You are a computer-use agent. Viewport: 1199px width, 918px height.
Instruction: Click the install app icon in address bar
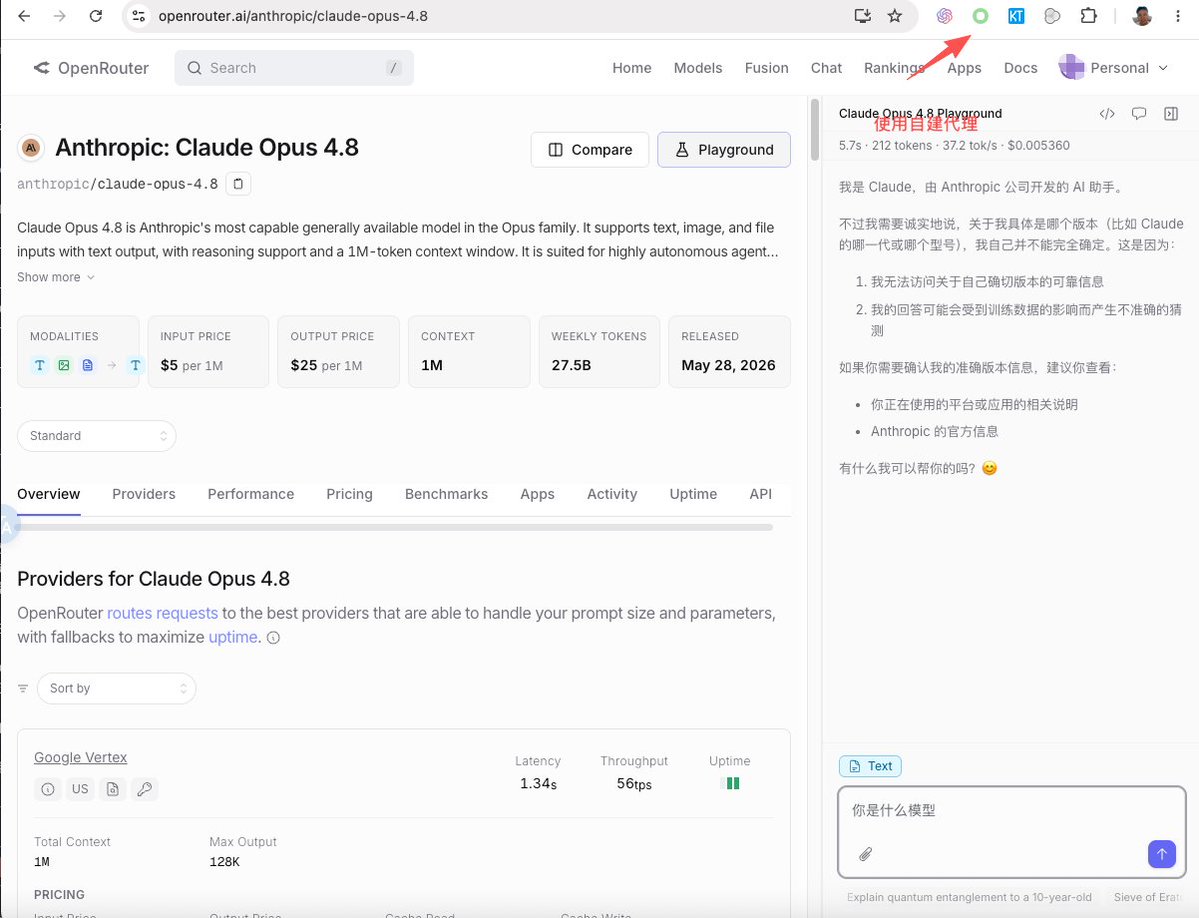coord(863,16)
